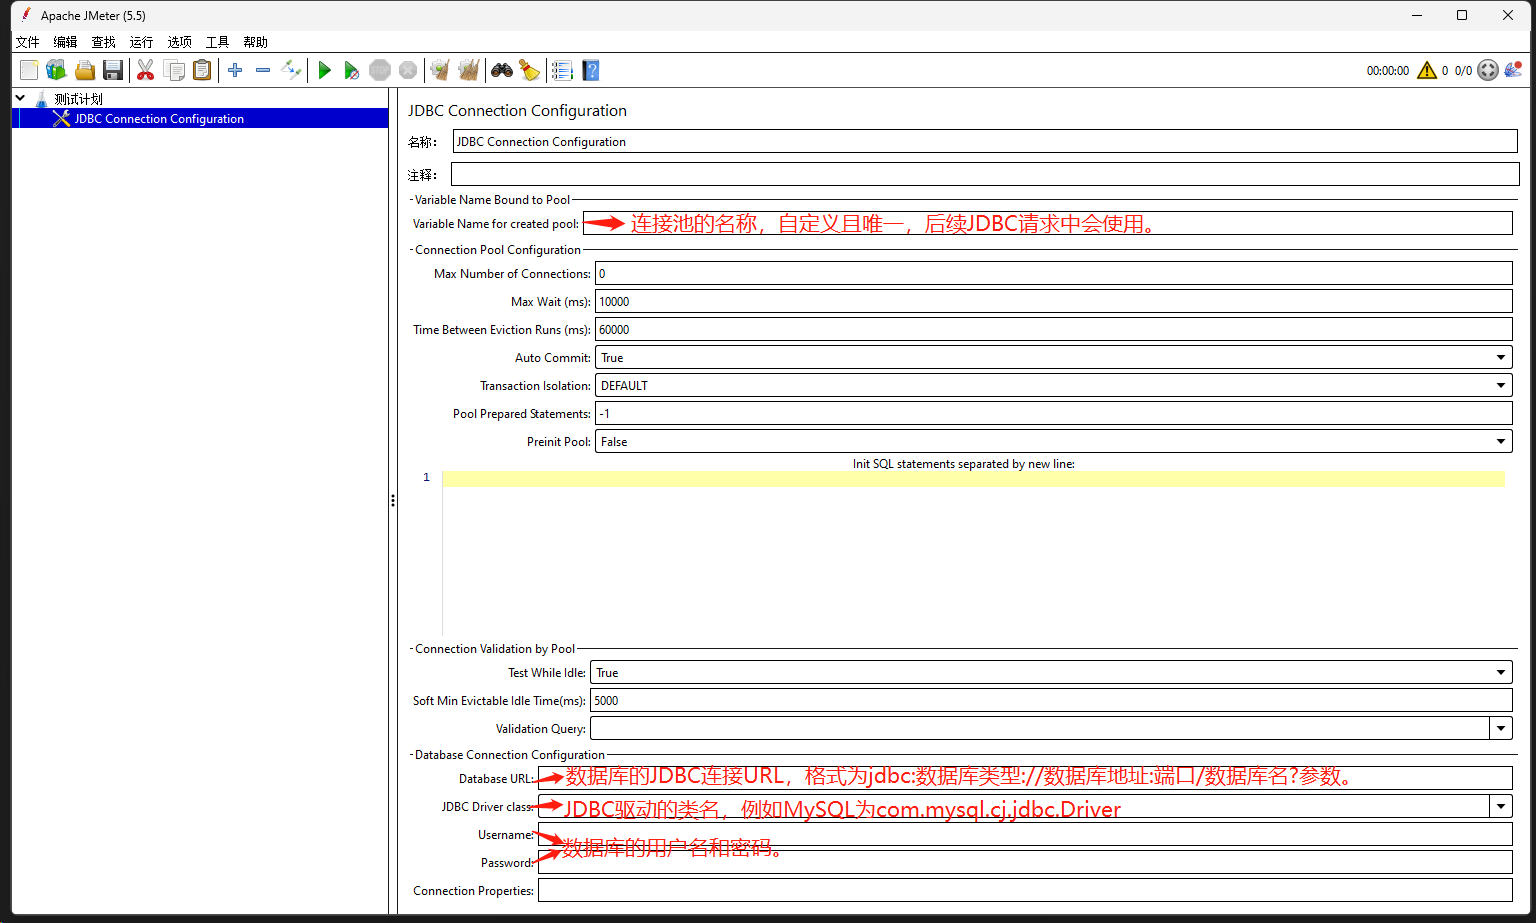This screenshot has height=923, width=1536.
Task: Open the Transaction Isolation dropdown
Action: pos(1053,385)
